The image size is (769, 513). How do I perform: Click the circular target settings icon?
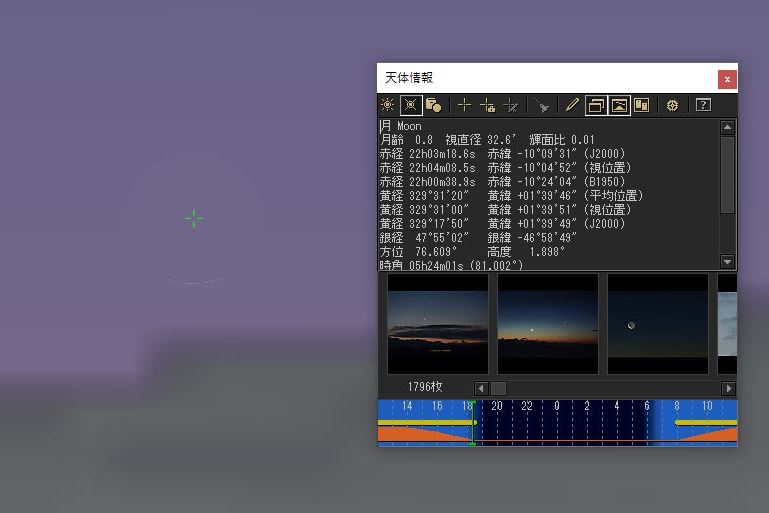coord(673,105)
